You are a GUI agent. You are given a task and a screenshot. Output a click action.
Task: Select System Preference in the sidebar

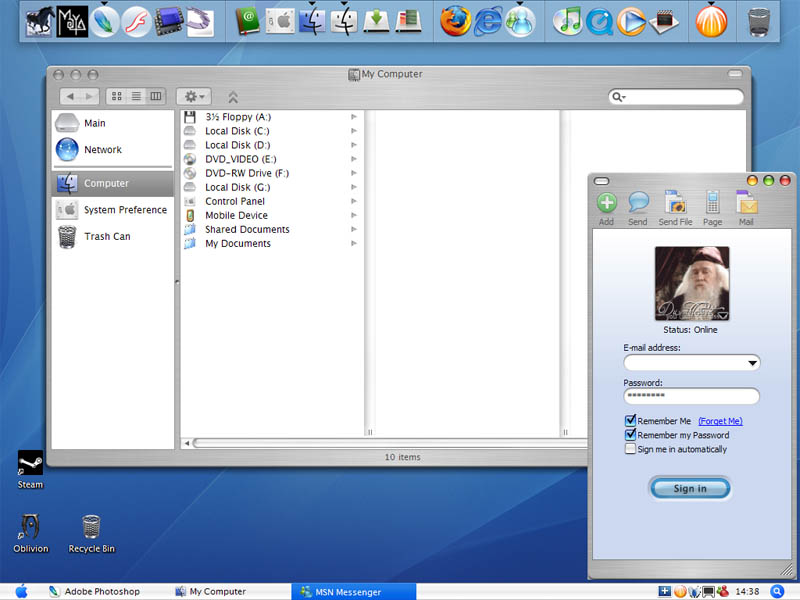point(113,210)
